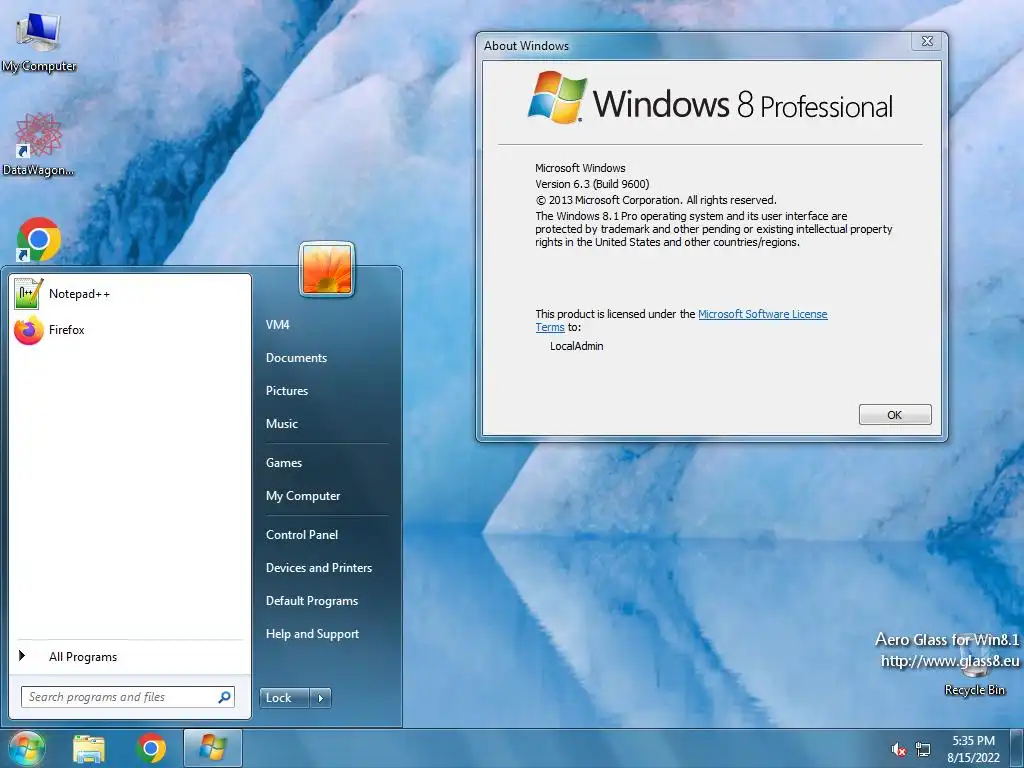Viewport: 1024px width, 768px height.
Task: Open My Computer in Start menu
Action: 303,496
